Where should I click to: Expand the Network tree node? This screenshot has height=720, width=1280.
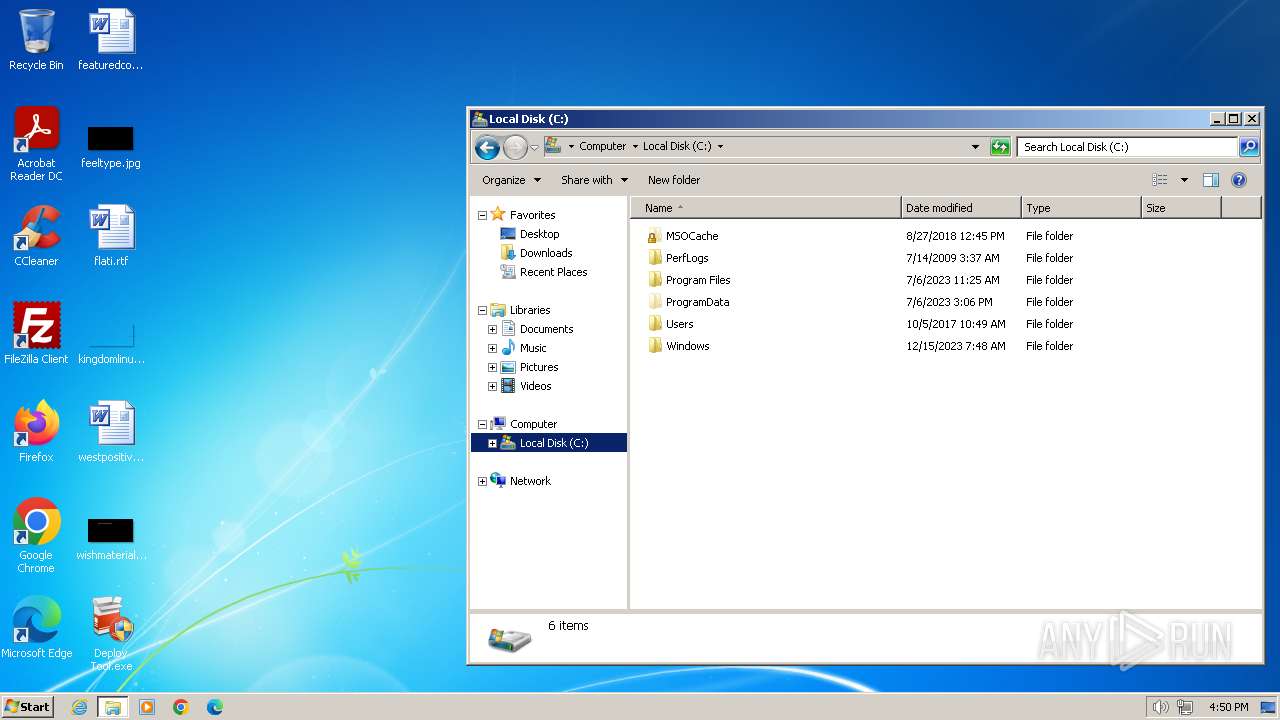(482, 481)
